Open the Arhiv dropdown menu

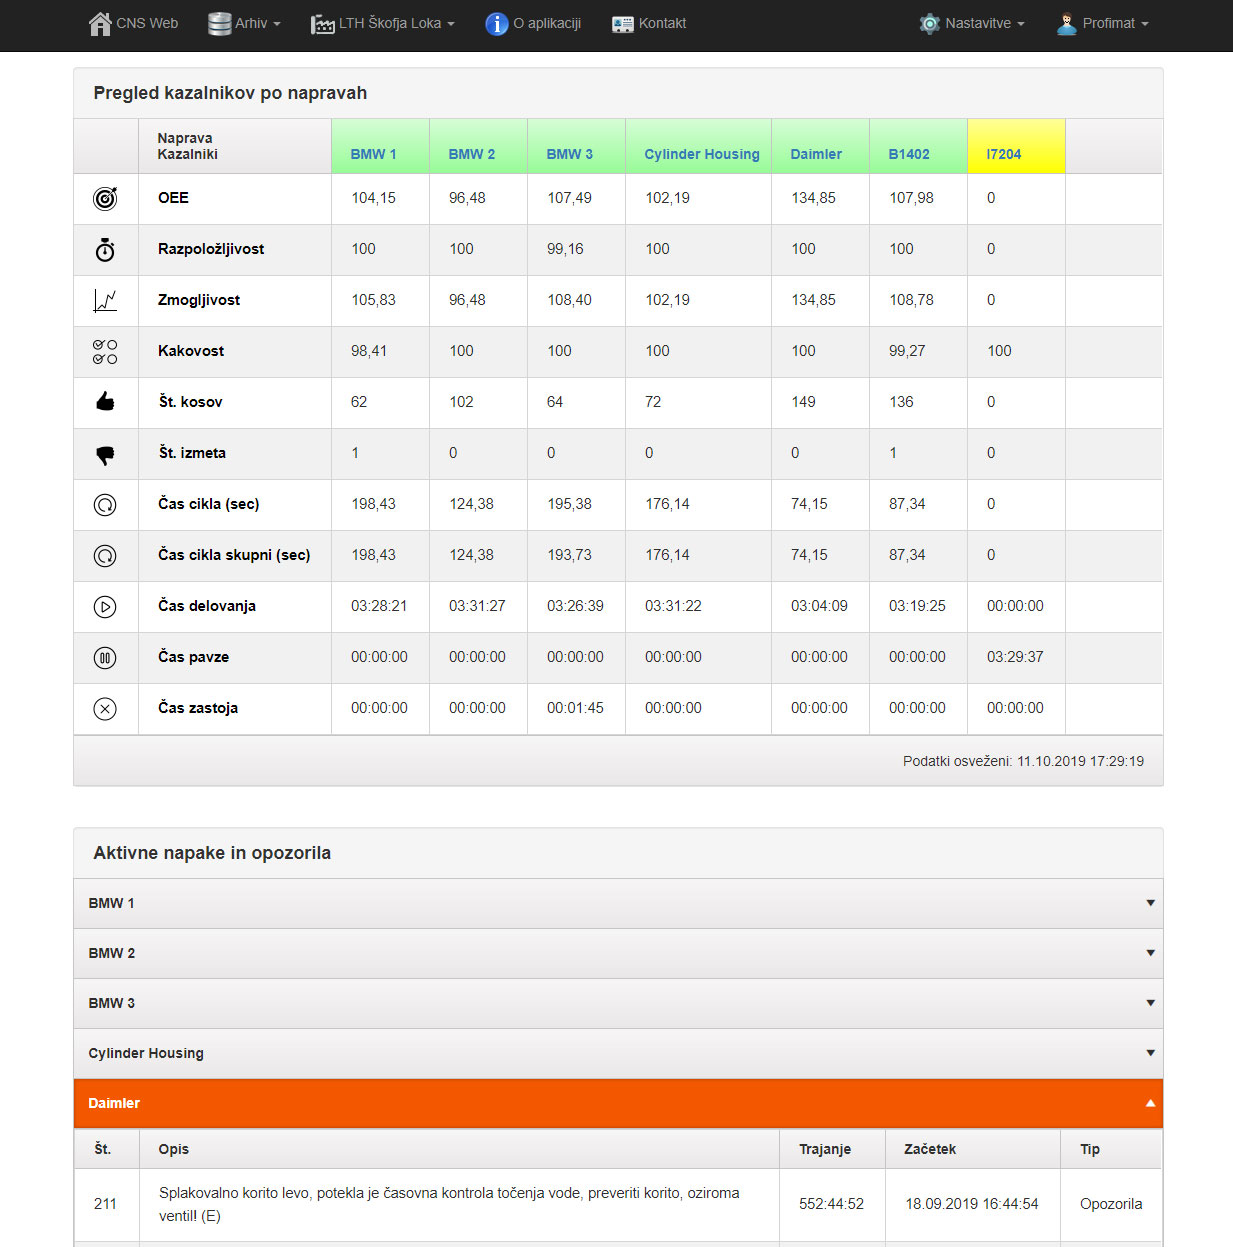click(245, 23)
